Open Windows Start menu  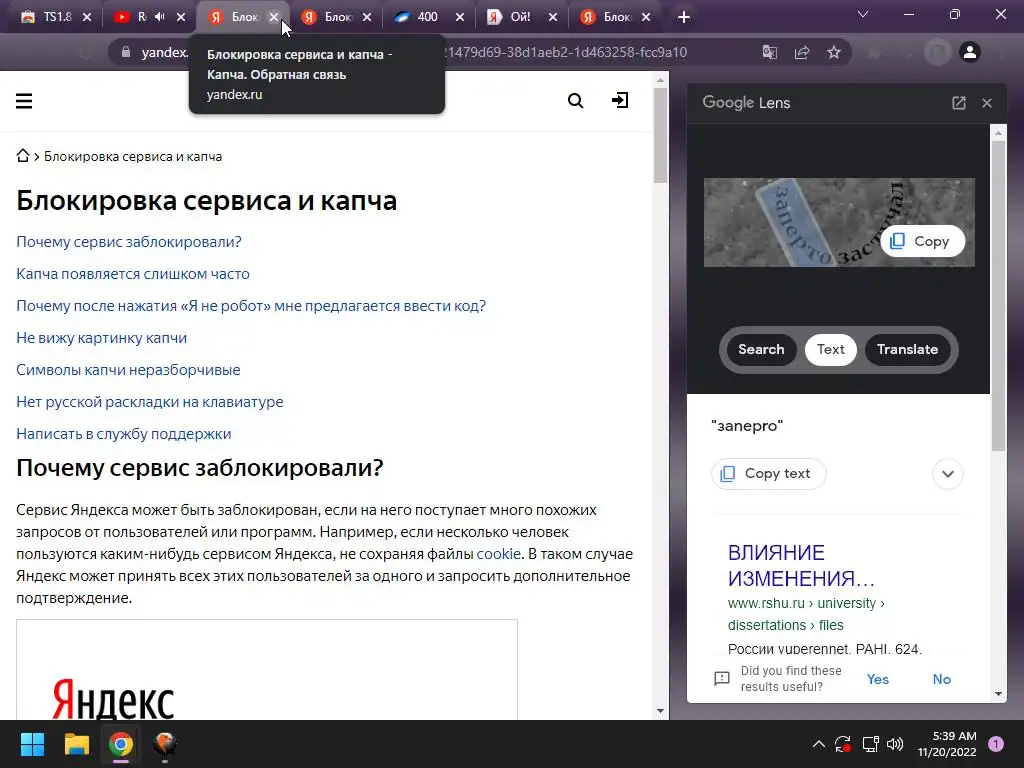[32, 744]
